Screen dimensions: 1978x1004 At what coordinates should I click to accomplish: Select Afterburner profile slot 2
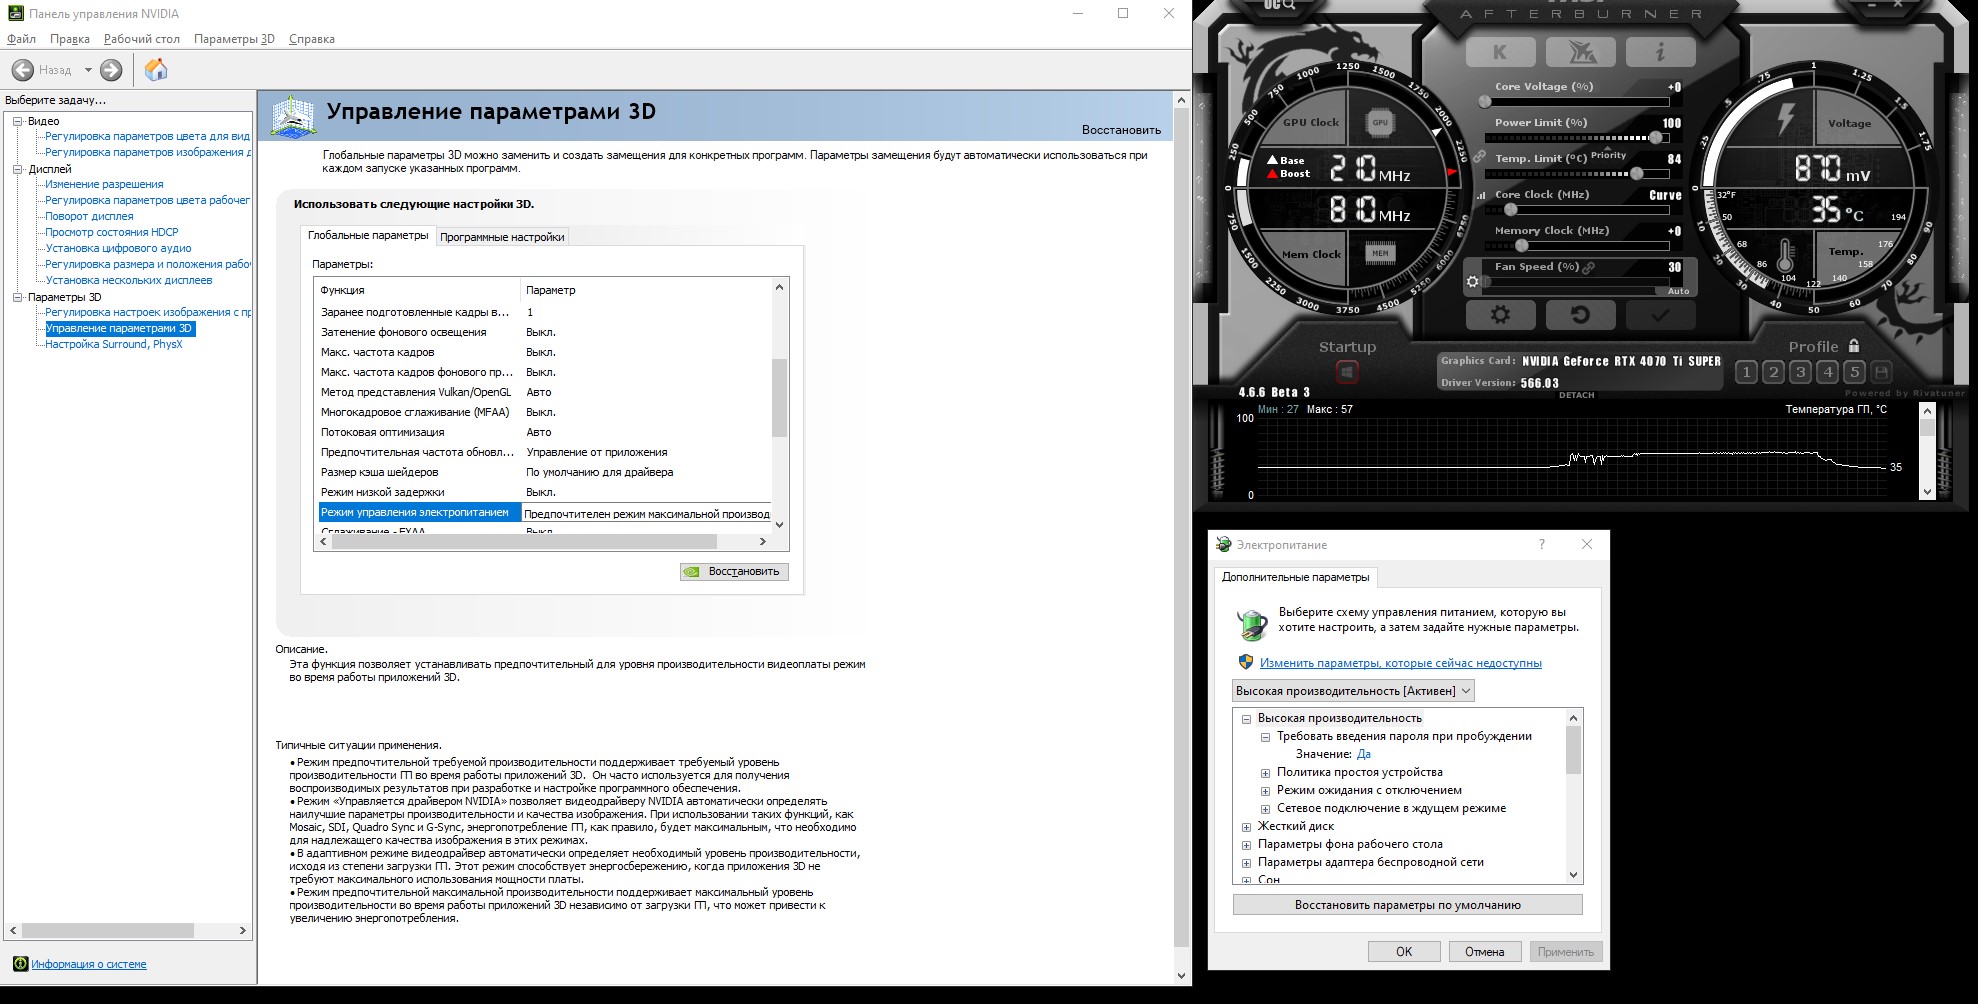coord(1773,372)
